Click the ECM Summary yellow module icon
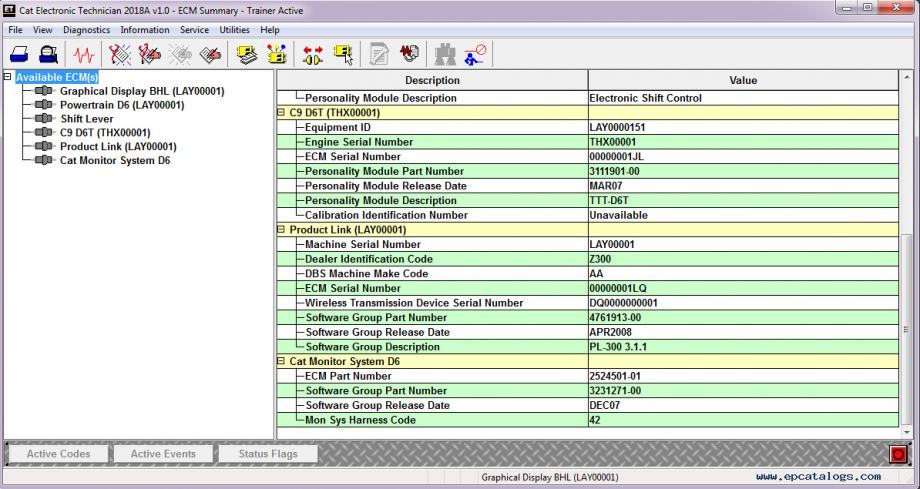 tap(246, 54)
